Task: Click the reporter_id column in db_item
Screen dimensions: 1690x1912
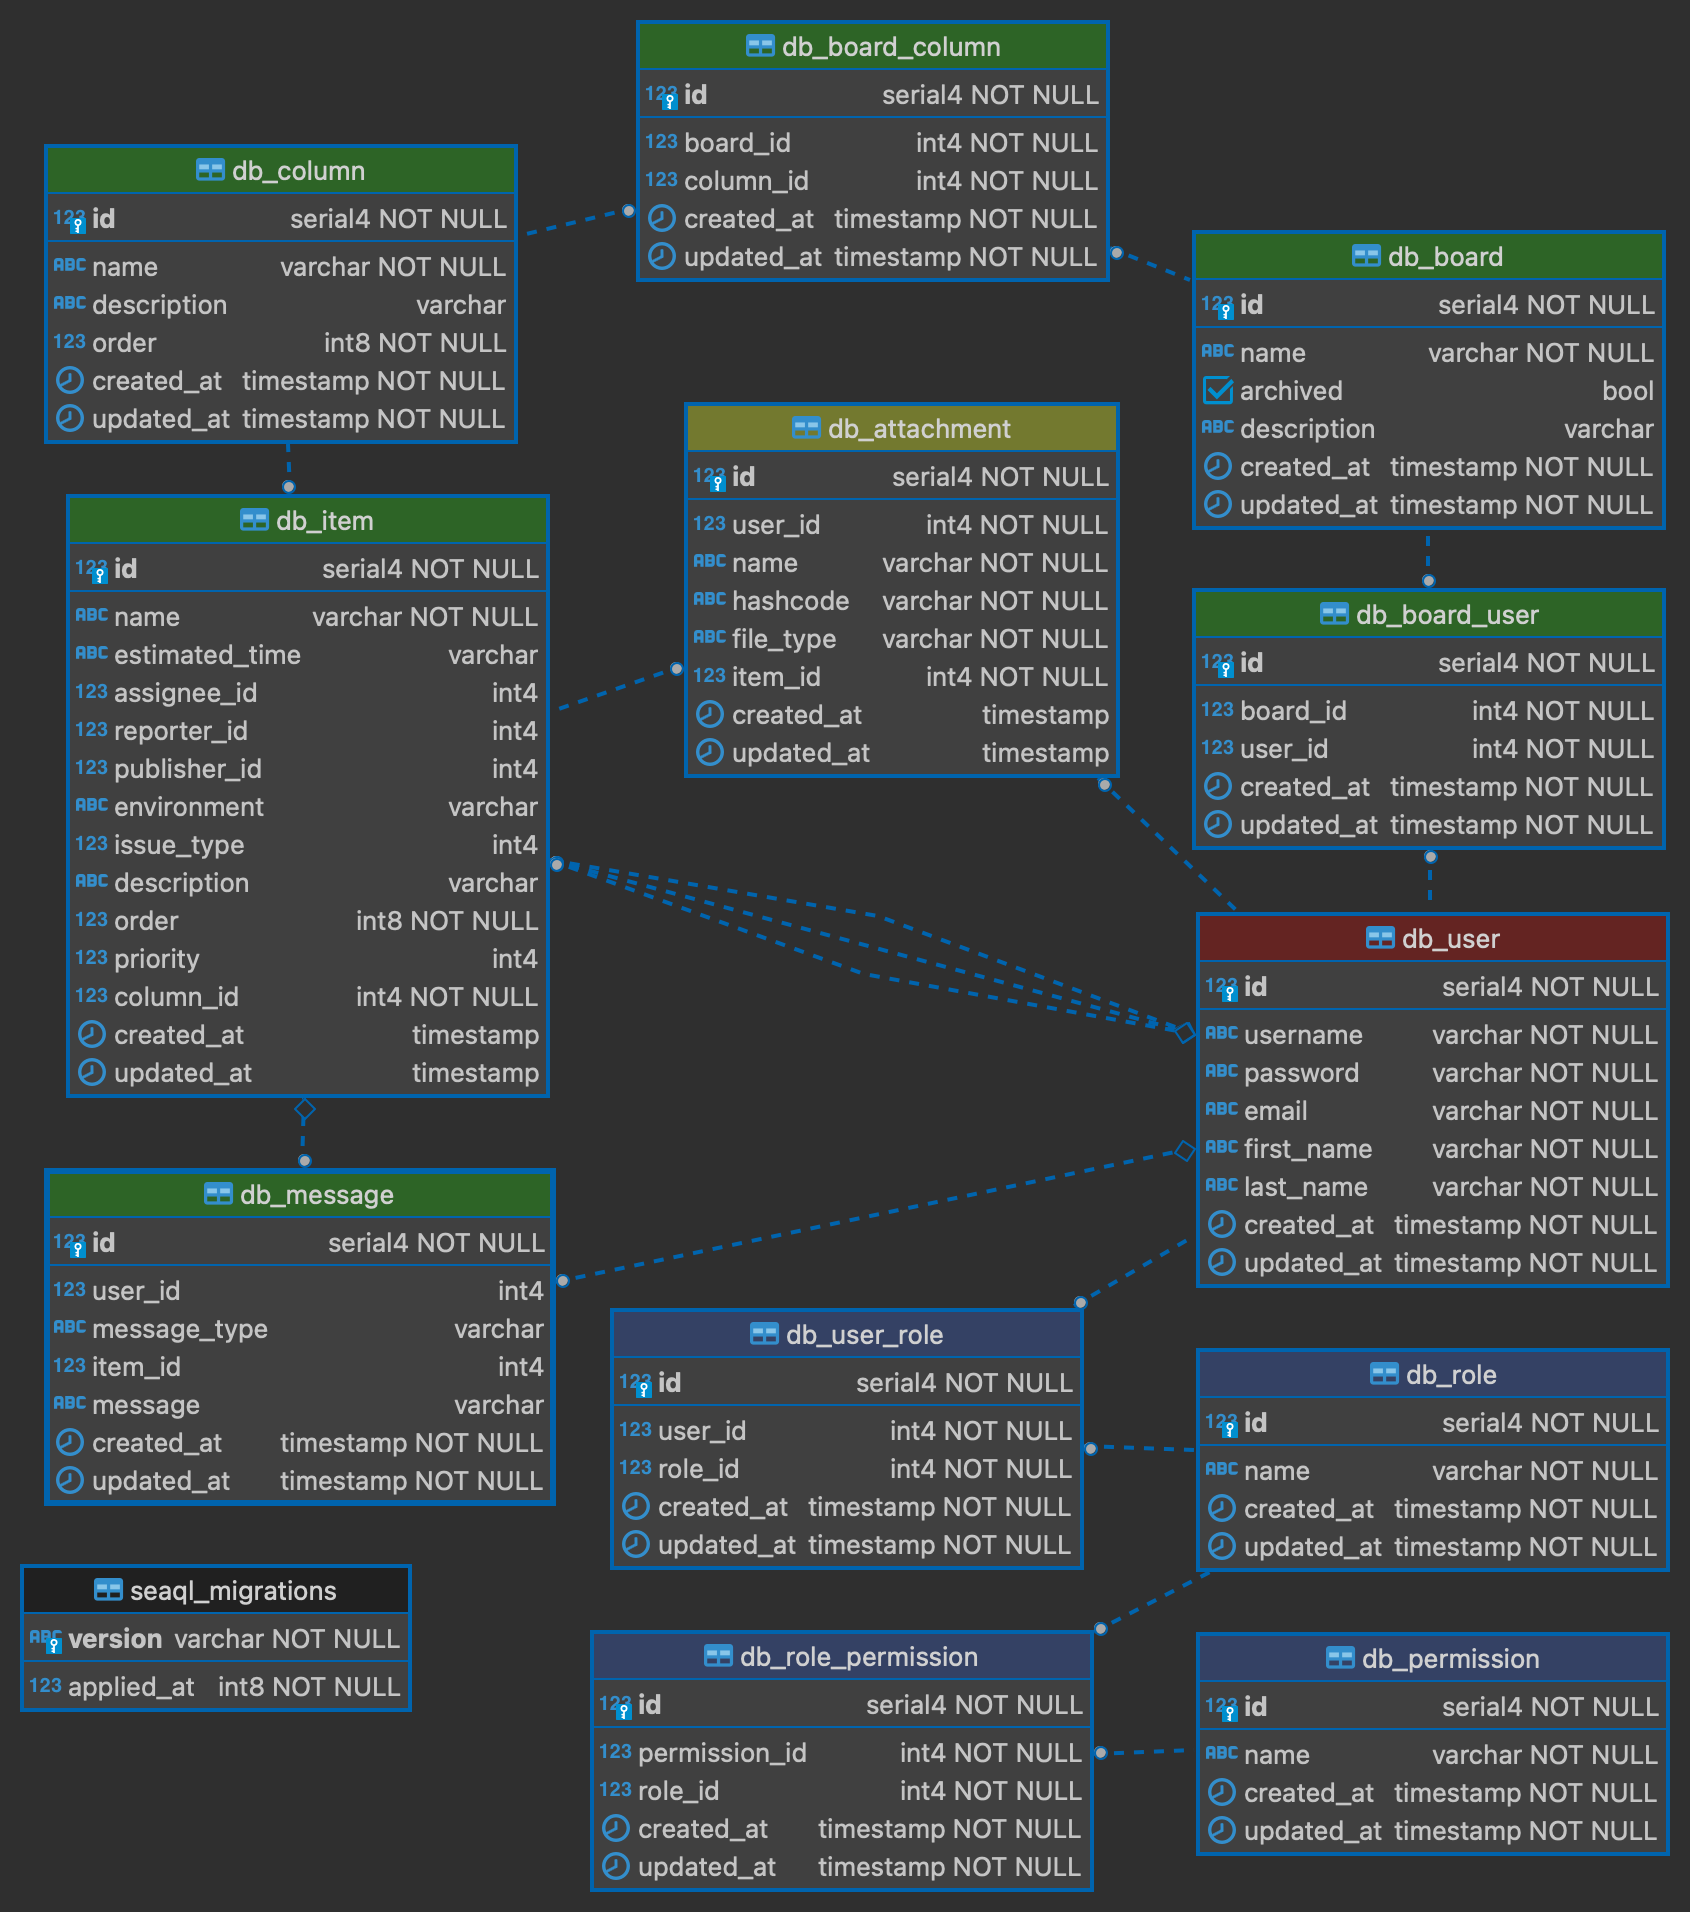Action: (308, 731)
